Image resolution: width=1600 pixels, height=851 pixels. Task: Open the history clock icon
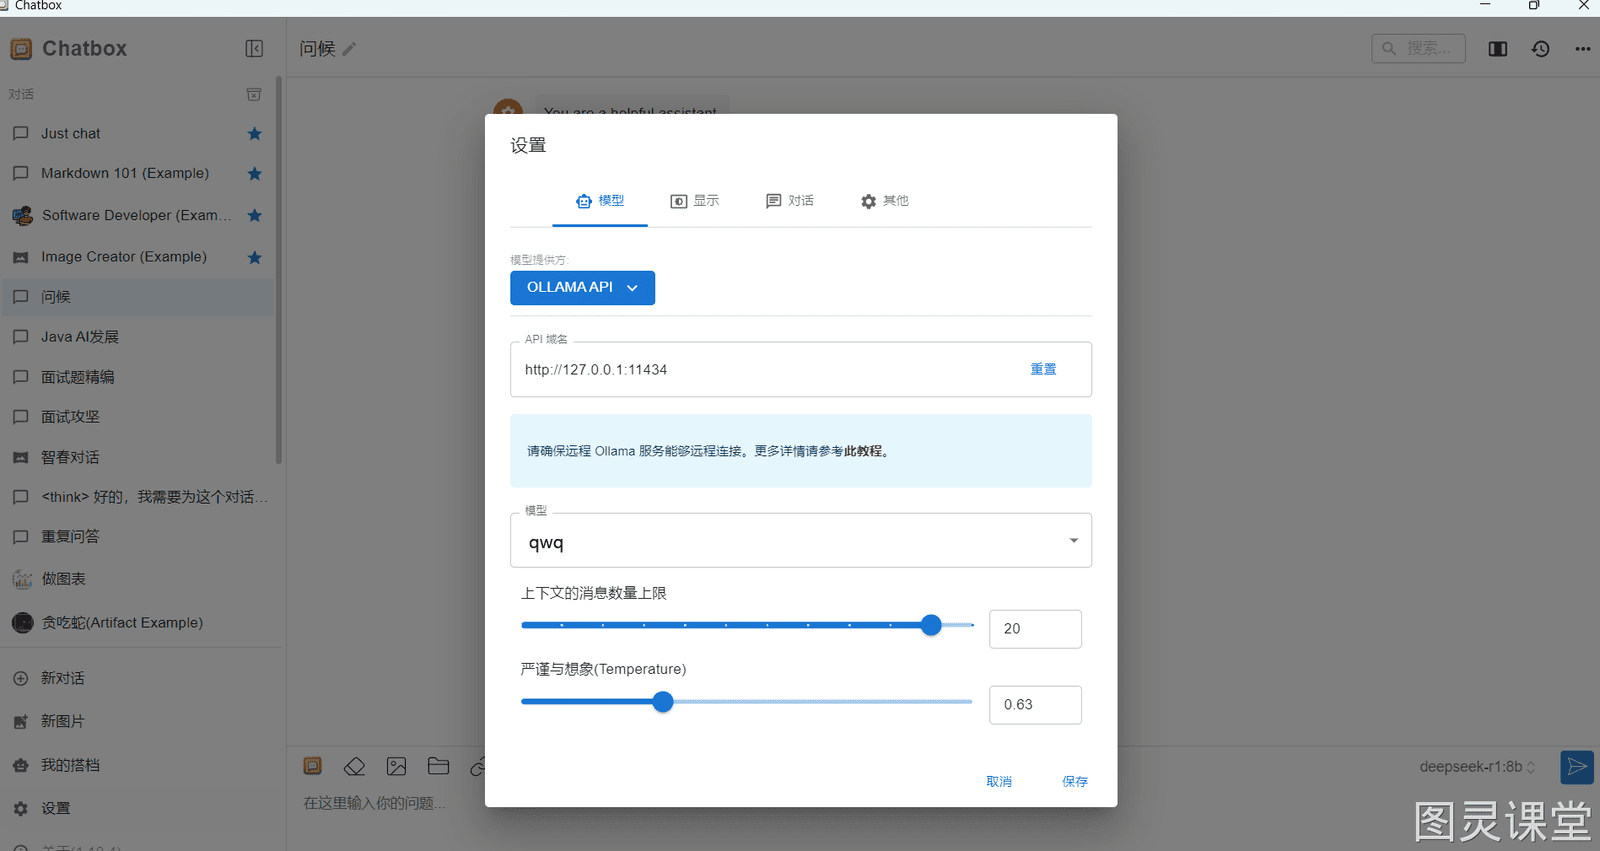click(1541, 49)
